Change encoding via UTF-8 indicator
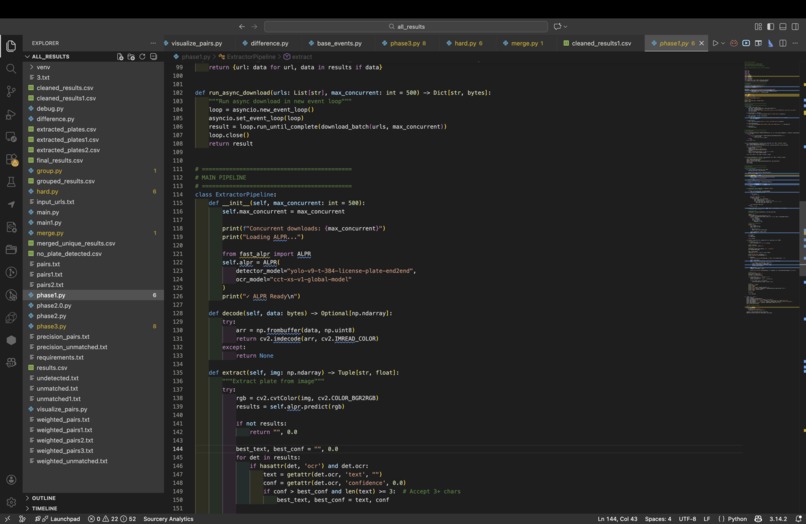 (x=687, y=519)
